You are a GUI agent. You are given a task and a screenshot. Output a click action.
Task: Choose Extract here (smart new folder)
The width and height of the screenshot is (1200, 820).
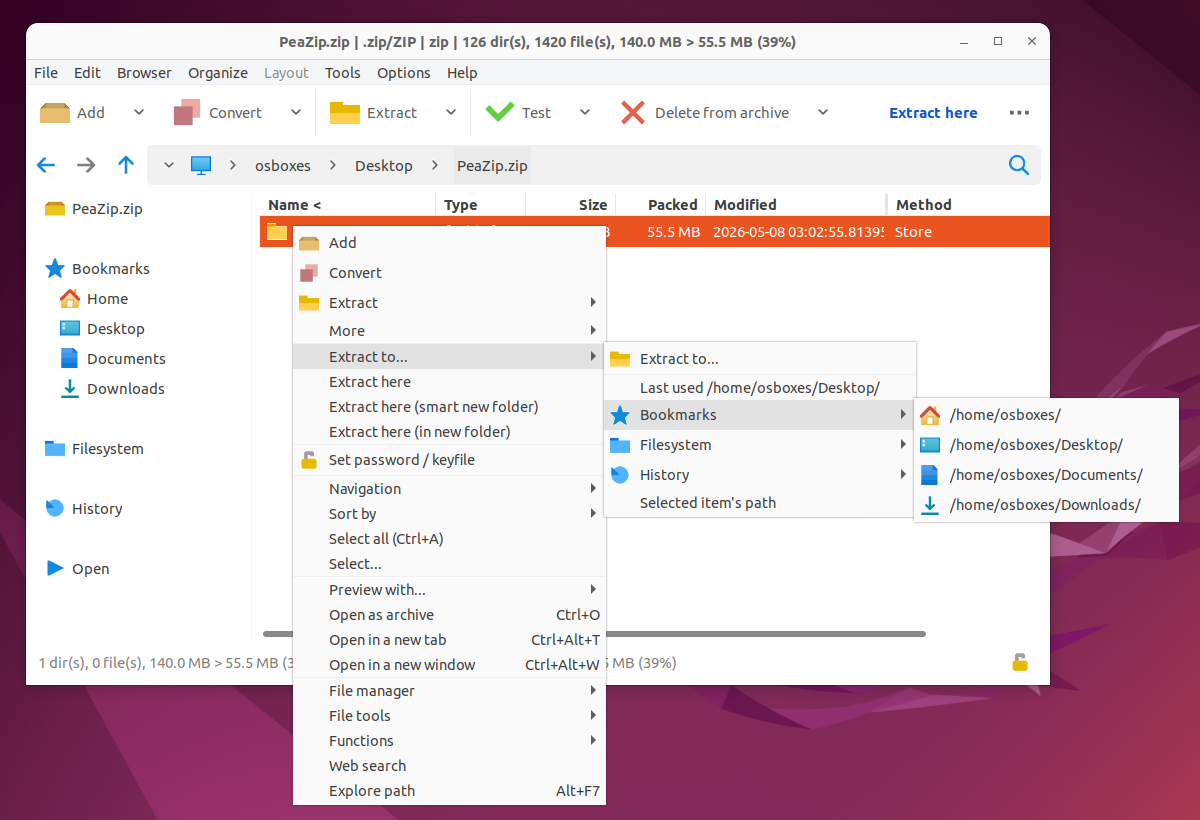[449, 407]
